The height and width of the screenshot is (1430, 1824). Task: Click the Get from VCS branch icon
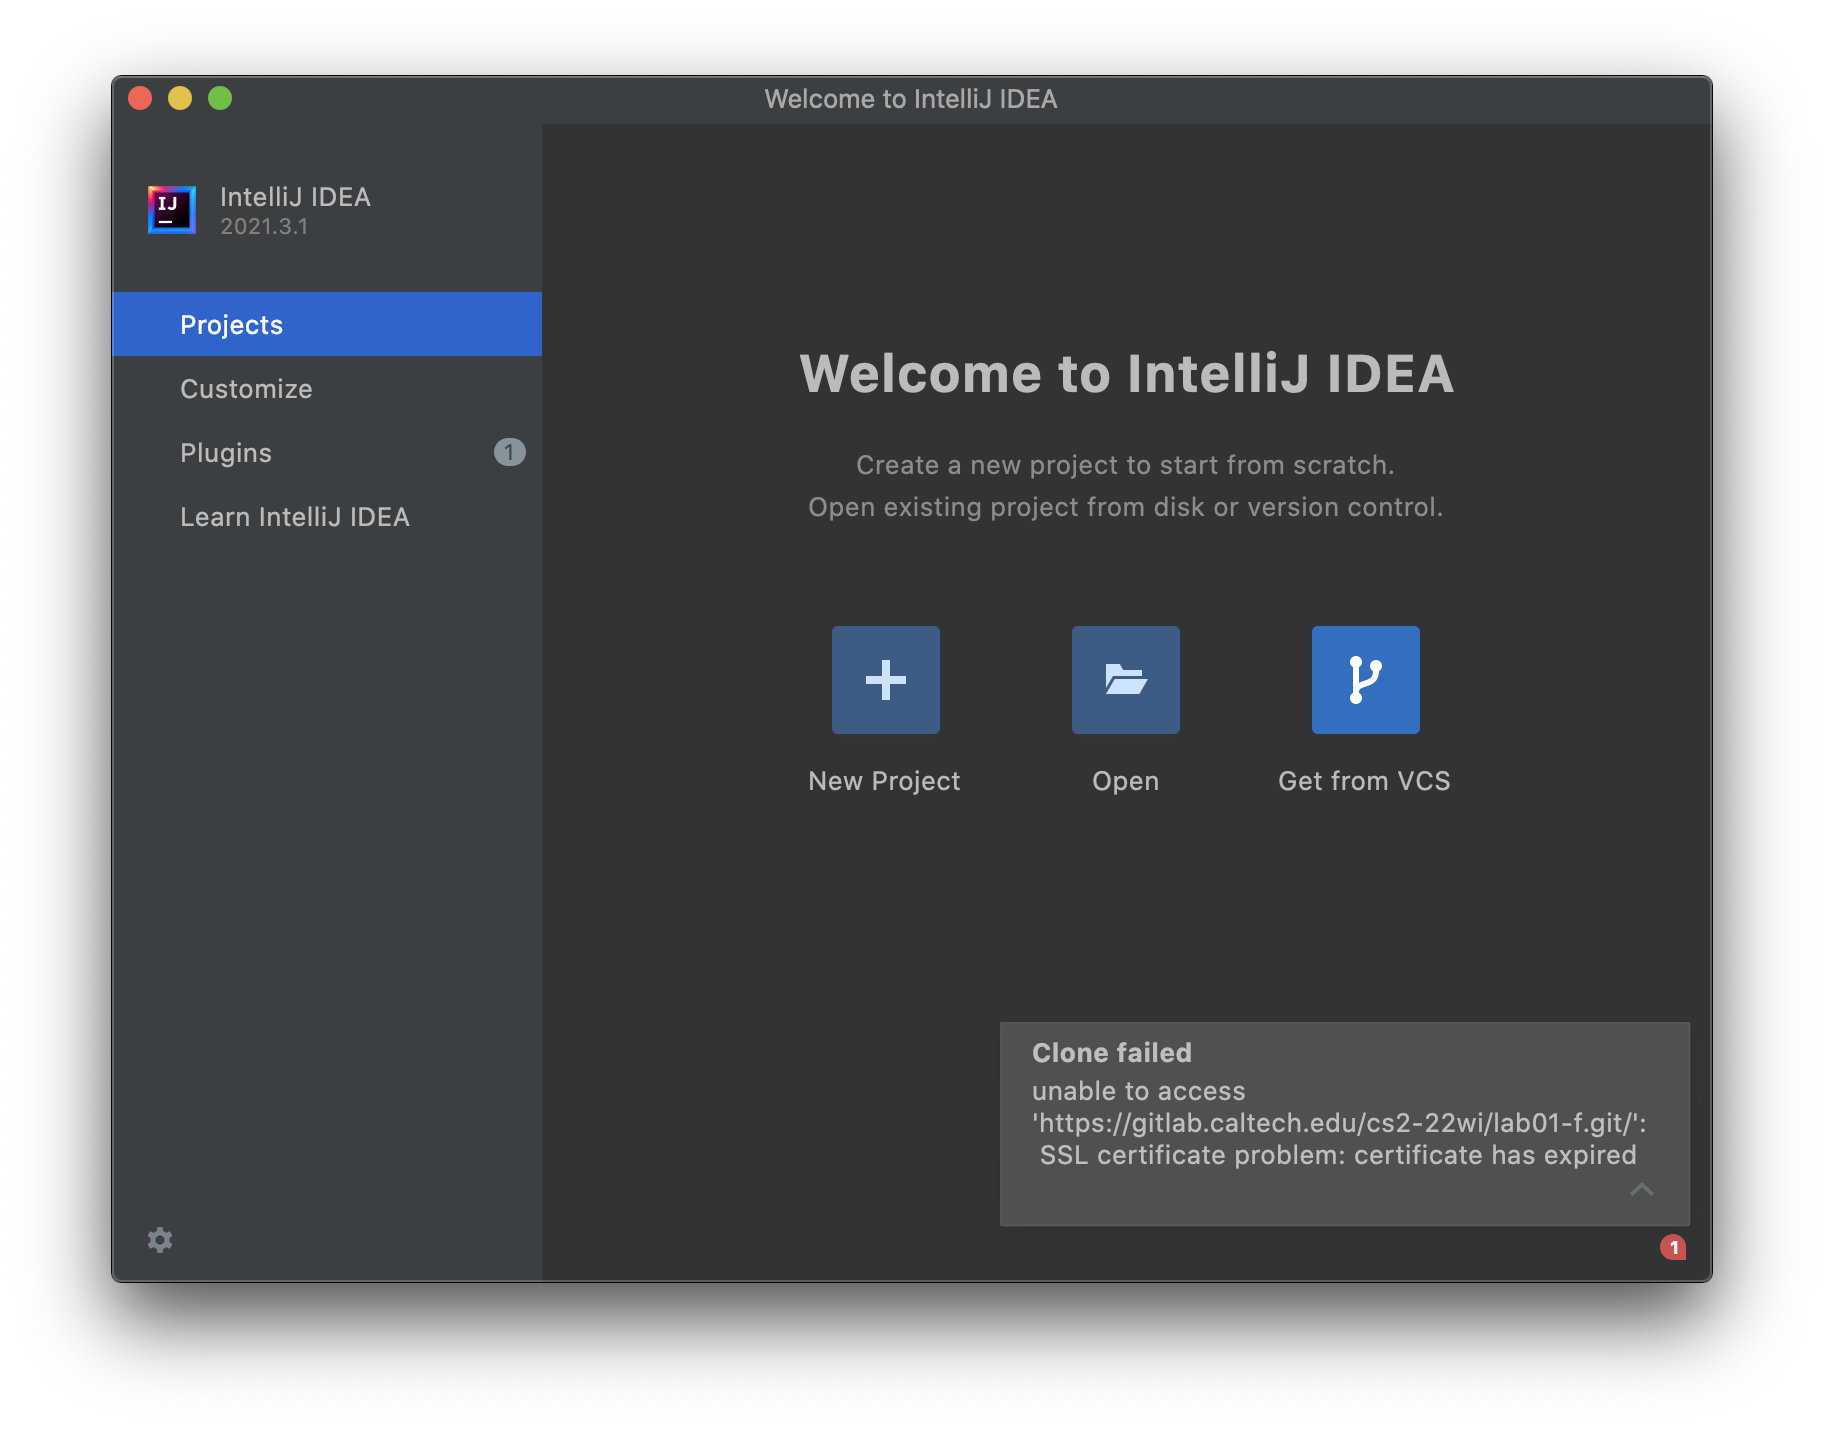pyautogui.click(x=1365, y=680)
